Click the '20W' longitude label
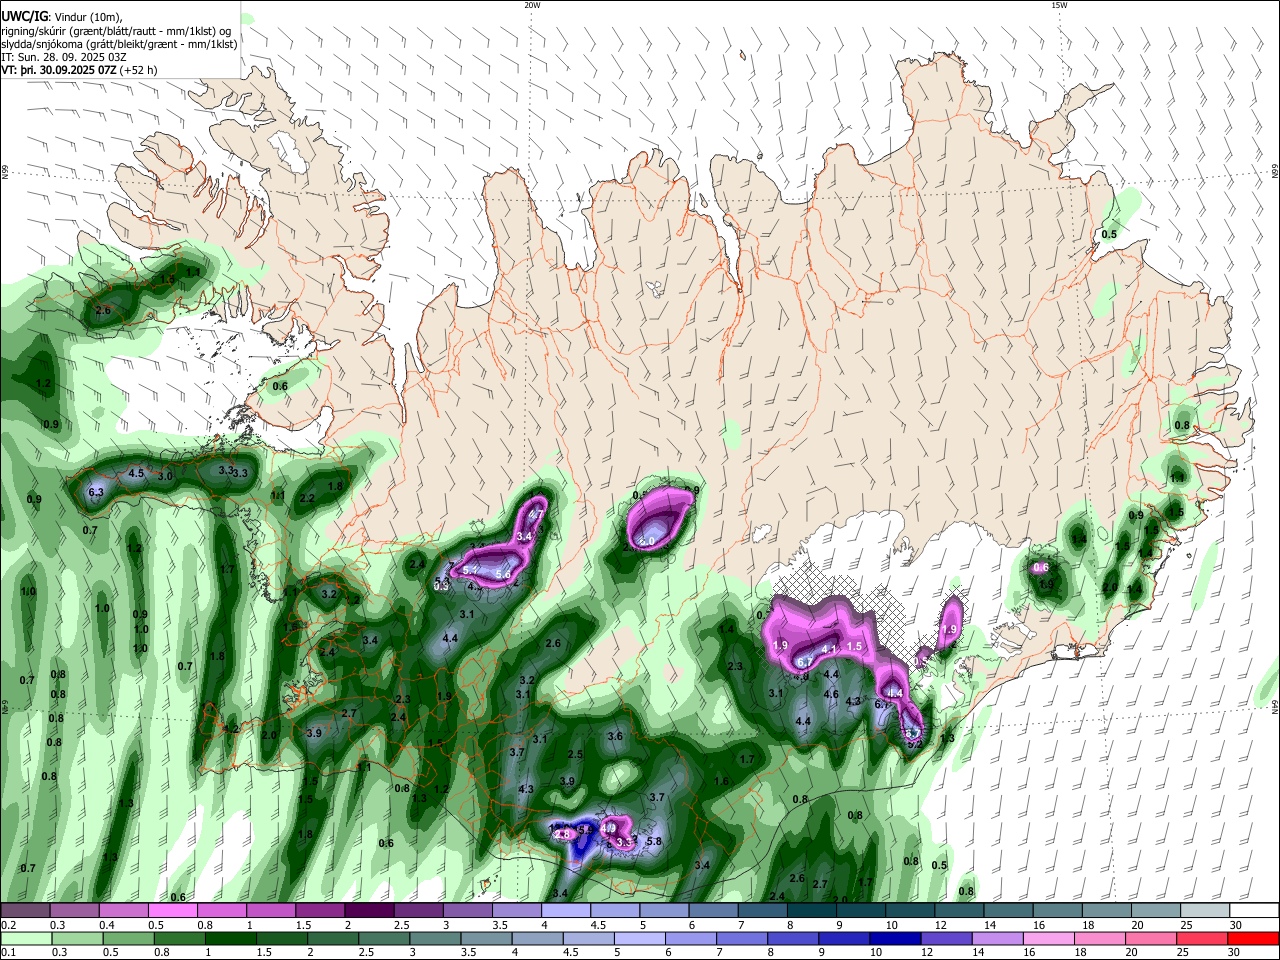The height and width of the screenshot is (960, 1280). [x=532, y=5]
